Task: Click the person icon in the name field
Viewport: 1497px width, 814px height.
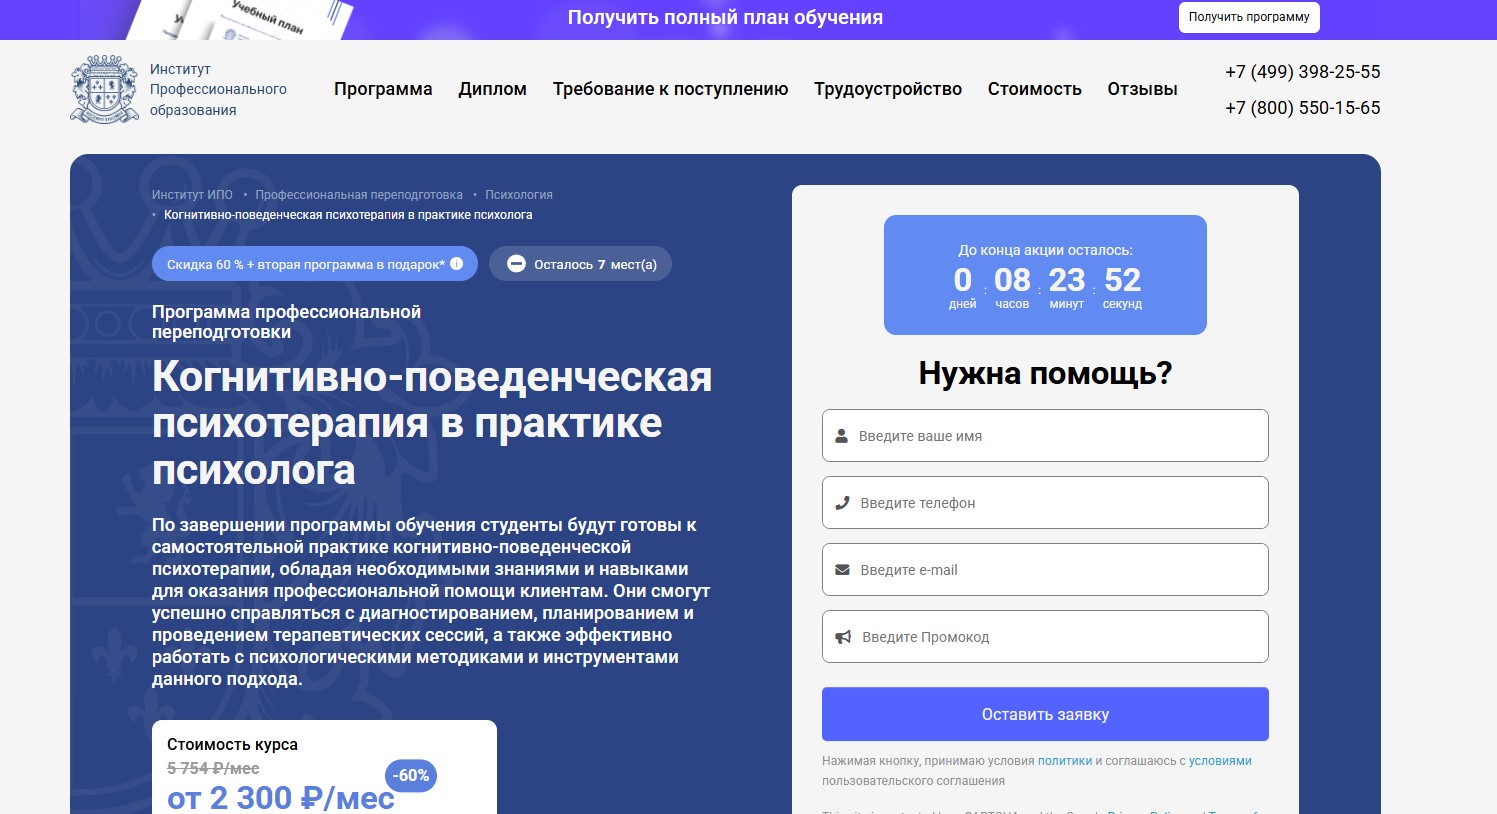Action: (841, 435)
